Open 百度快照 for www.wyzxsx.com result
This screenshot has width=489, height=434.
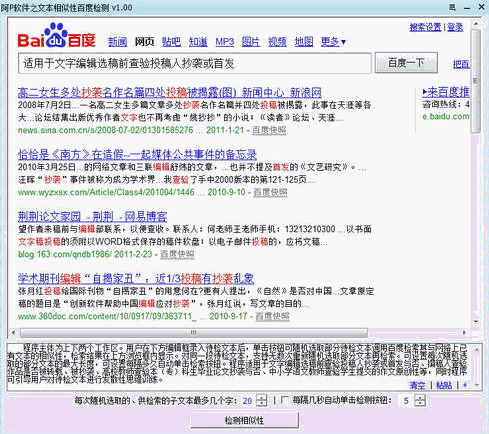pos(270,192)
